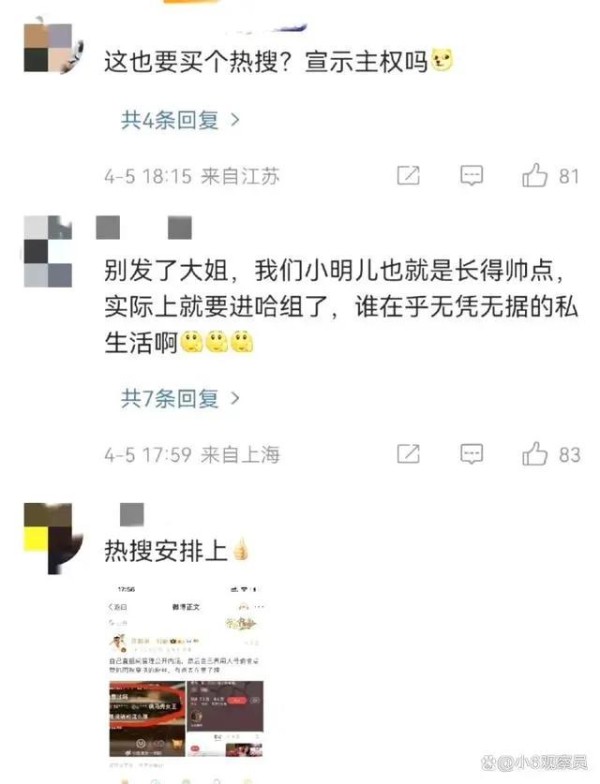The height and width of the screenshot is (784, 600).
Task: Open the second commenter's pixelated avatar
Action: point(48,252)
